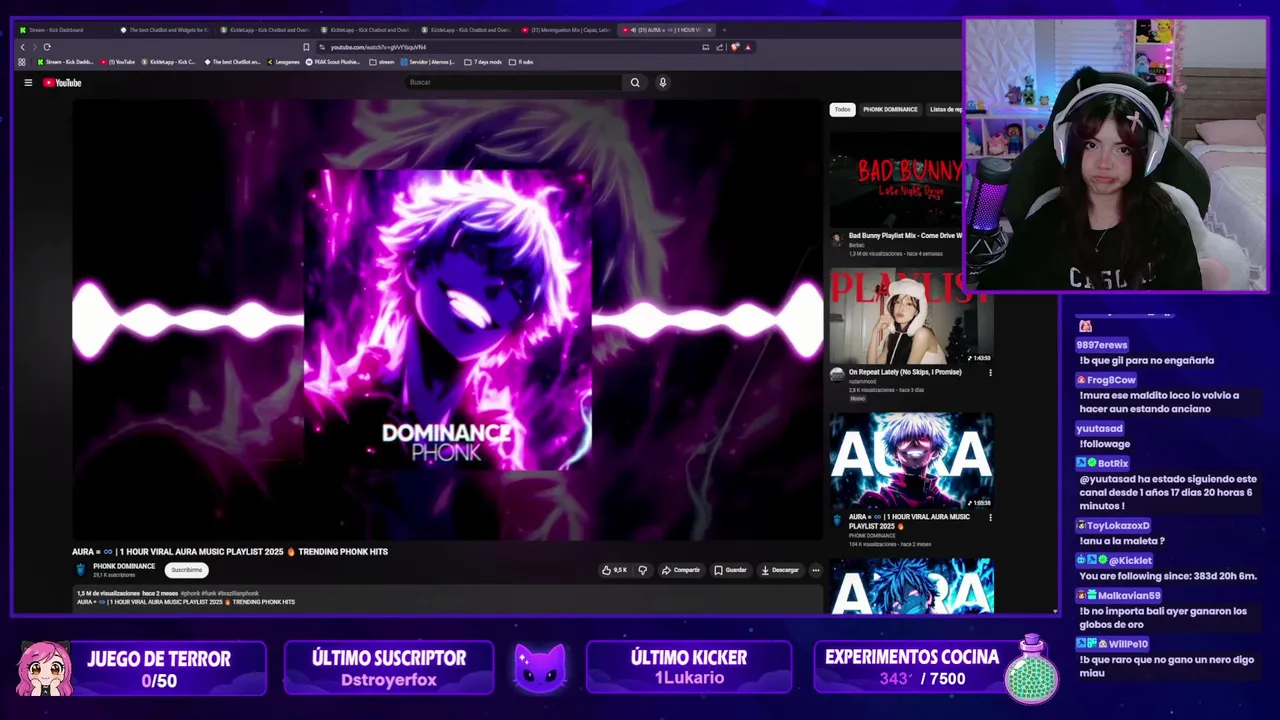Open the R subs bookmarks folder
This screenshot has height=720, width=1280.
(521, 62)
